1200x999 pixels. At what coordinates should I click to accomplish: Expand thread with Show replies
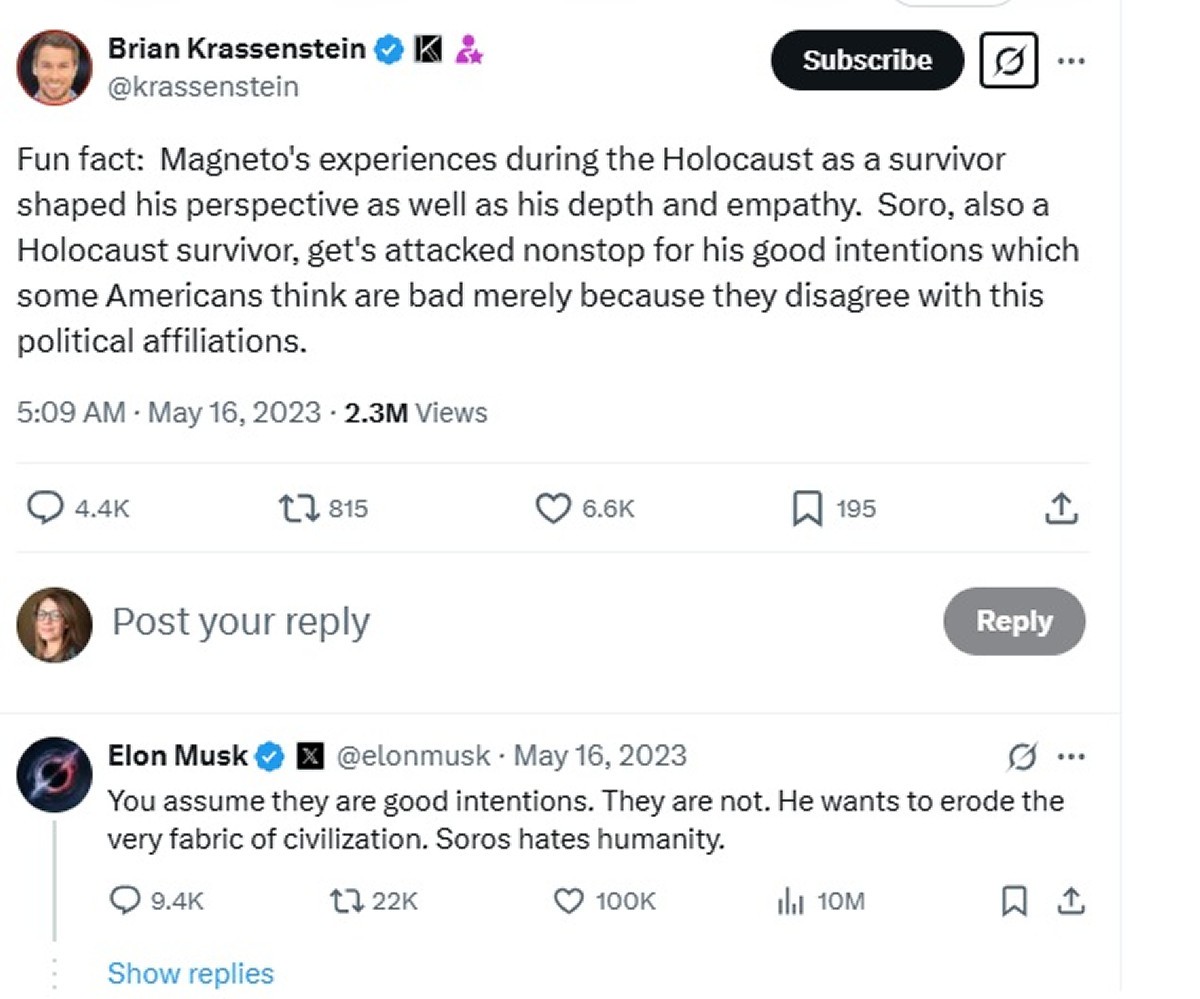coord(190,973)
